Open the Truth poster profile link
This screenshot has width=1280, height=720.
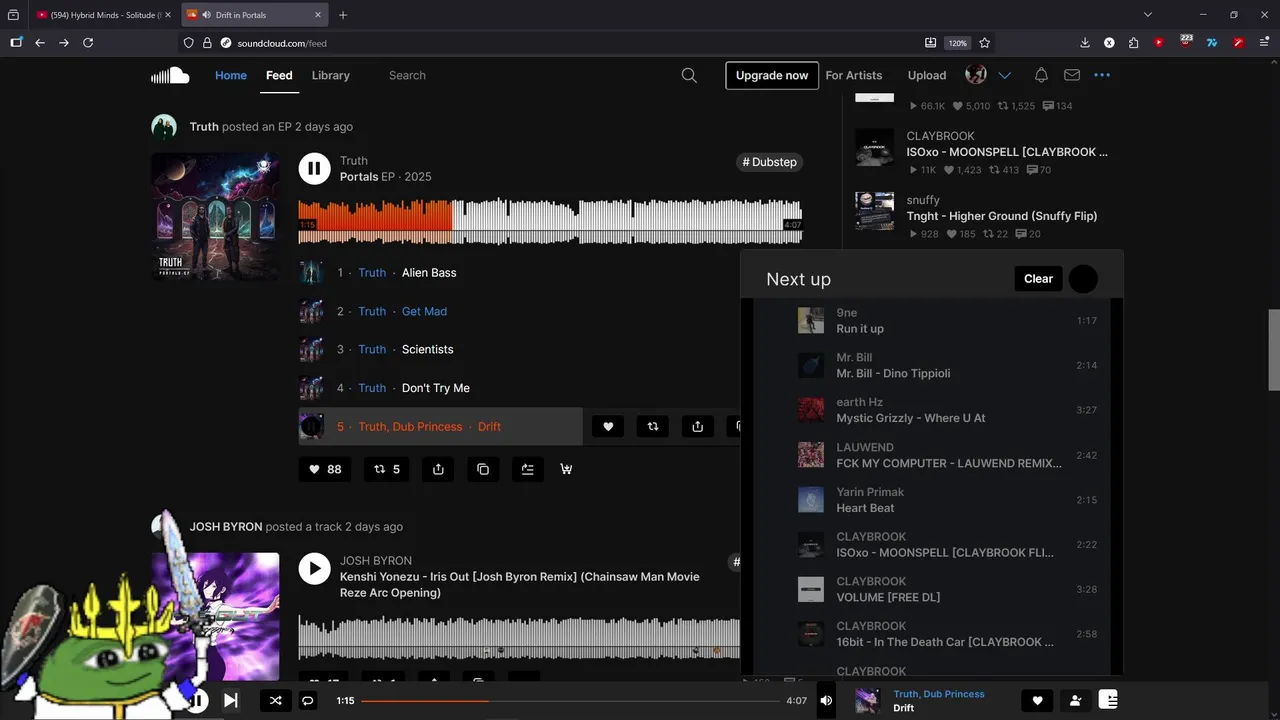point(204,127)
